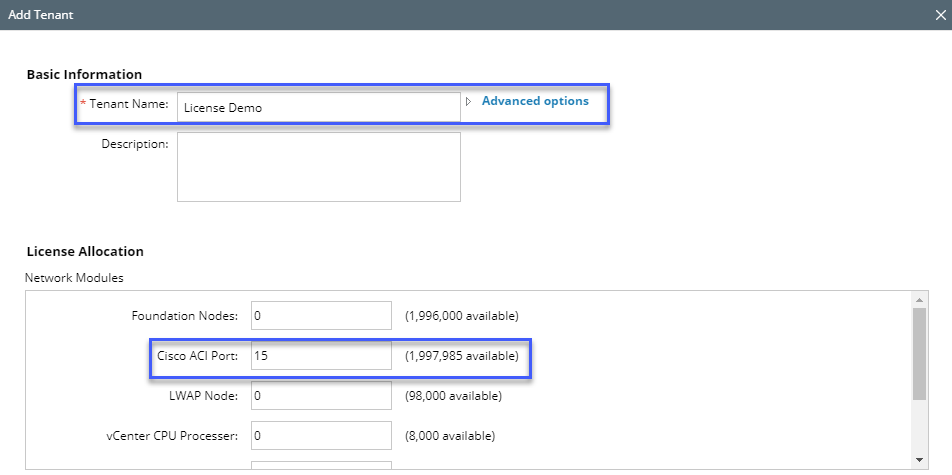Click the license list scroll-down arrow

point(919,459)
